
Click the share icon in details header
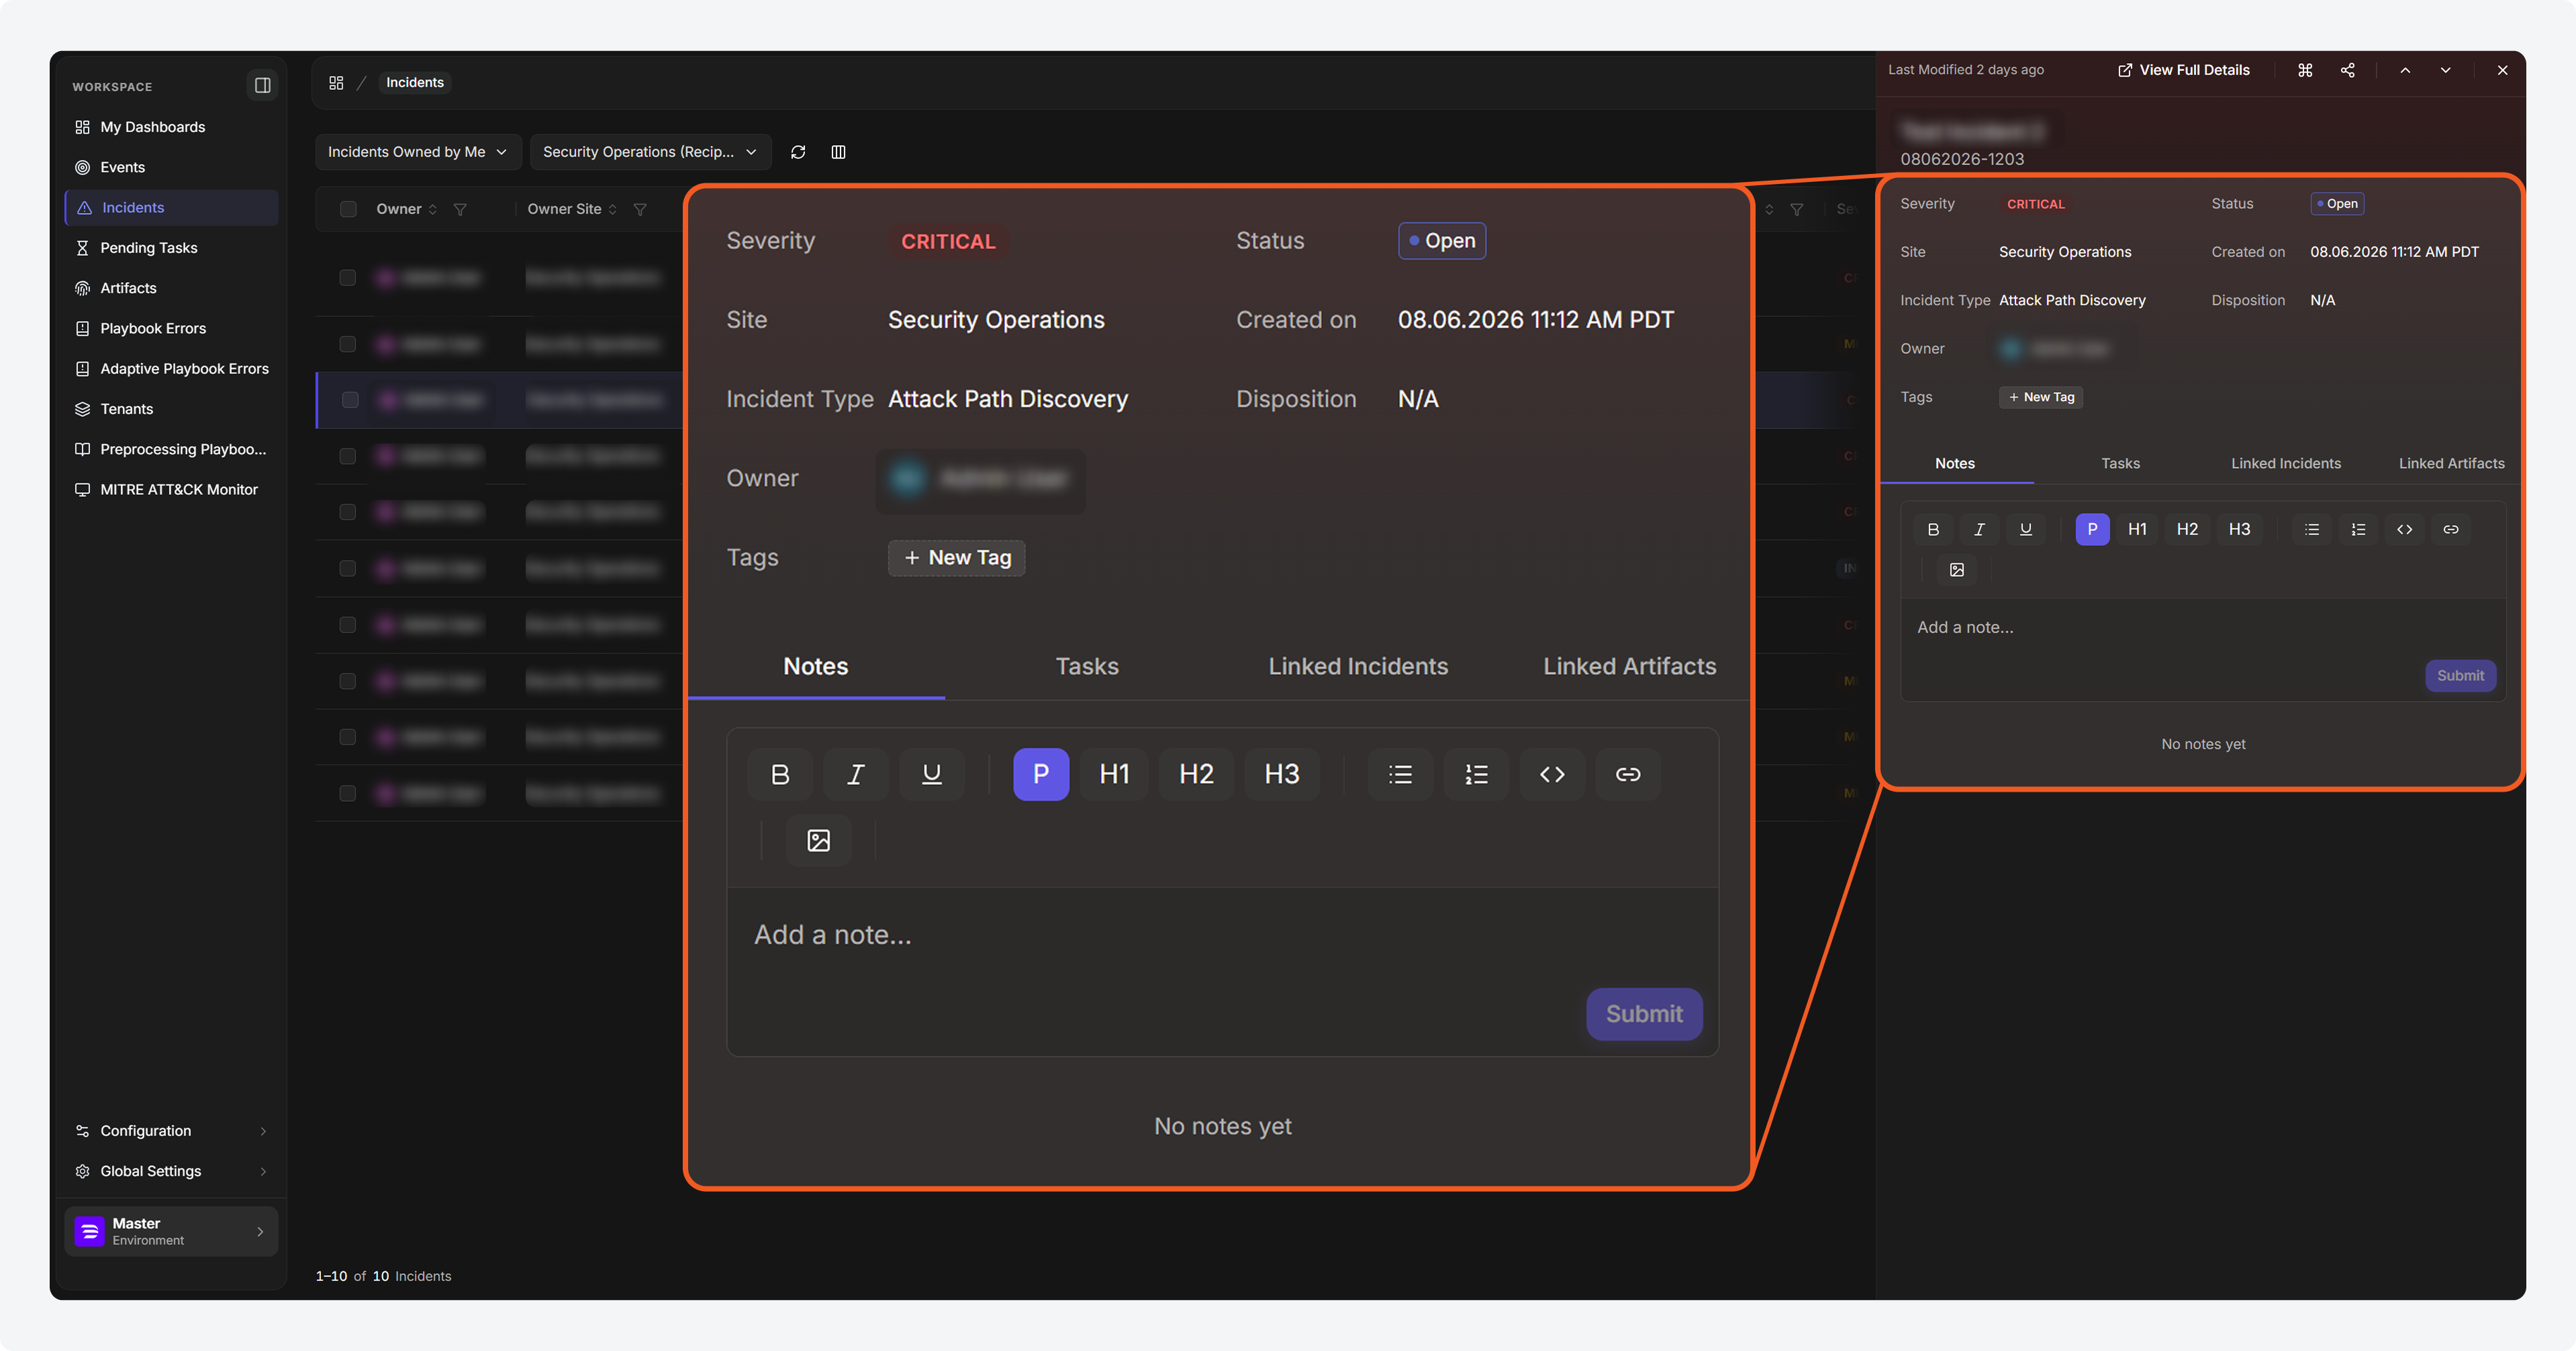(2348, 70)
